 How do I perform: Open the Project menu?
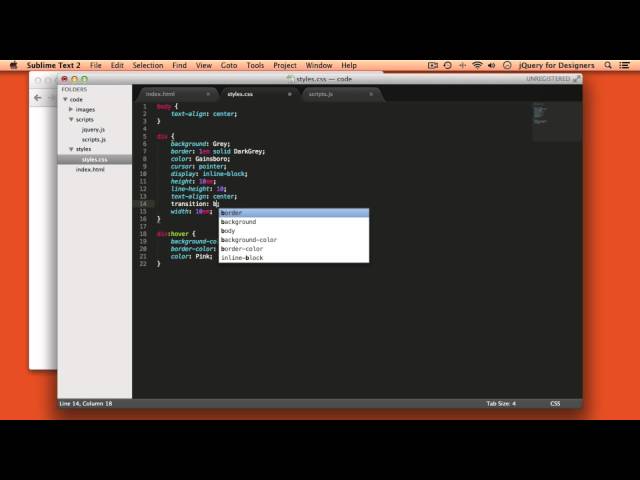pos(285,65)
